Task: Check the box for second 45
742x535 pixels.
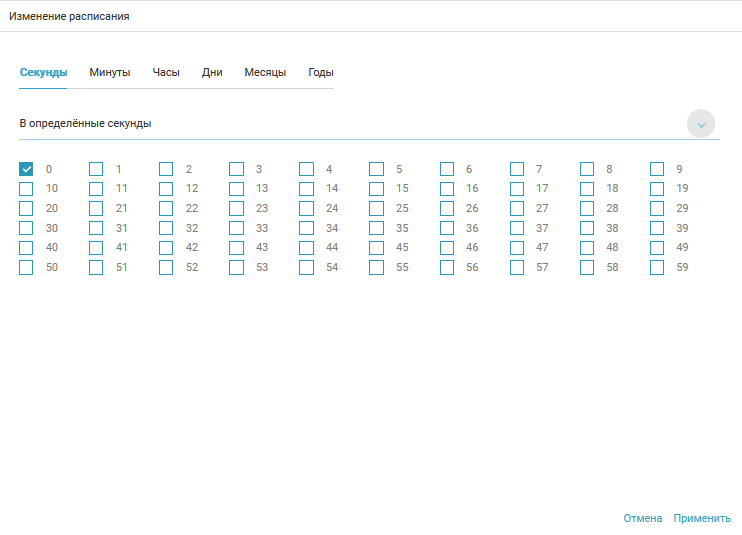Action: click(x=376, y=247)
